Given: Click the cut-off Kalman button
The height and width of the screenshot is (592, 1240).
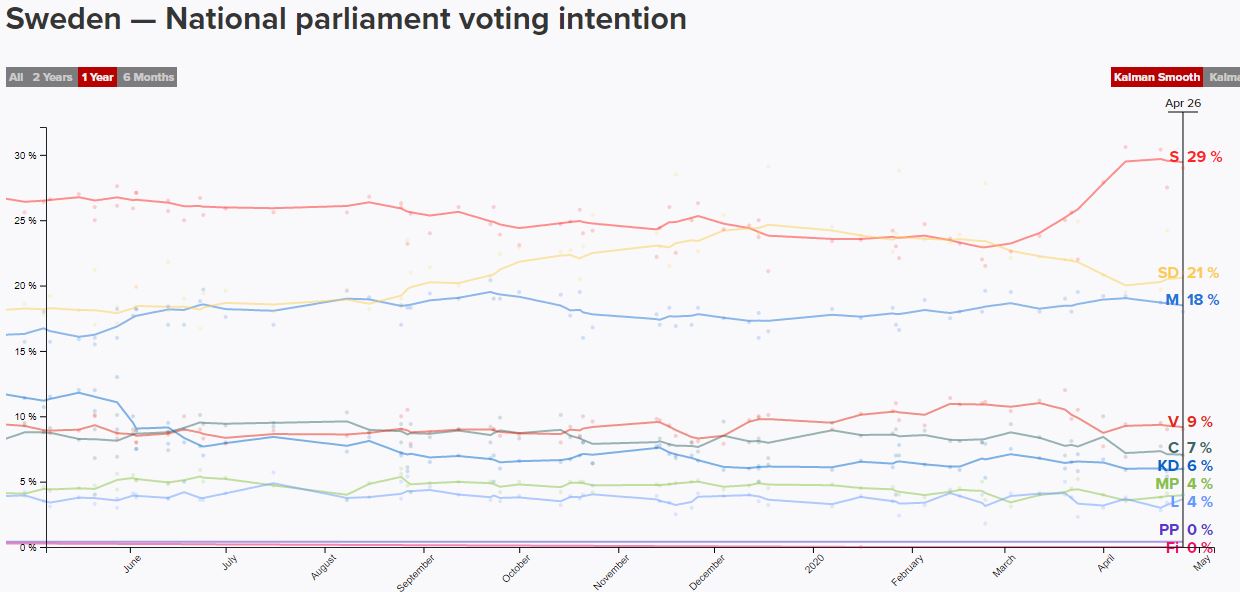Looking at the screenshot, I should pyautogui.click(x=1223, y=77).
